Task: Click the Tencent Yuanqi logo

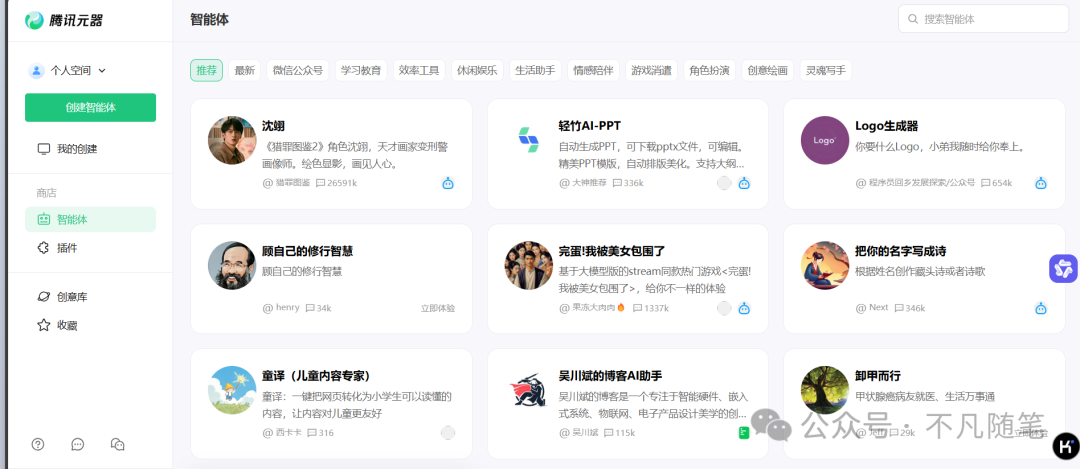Action: [x=64, y=21]
